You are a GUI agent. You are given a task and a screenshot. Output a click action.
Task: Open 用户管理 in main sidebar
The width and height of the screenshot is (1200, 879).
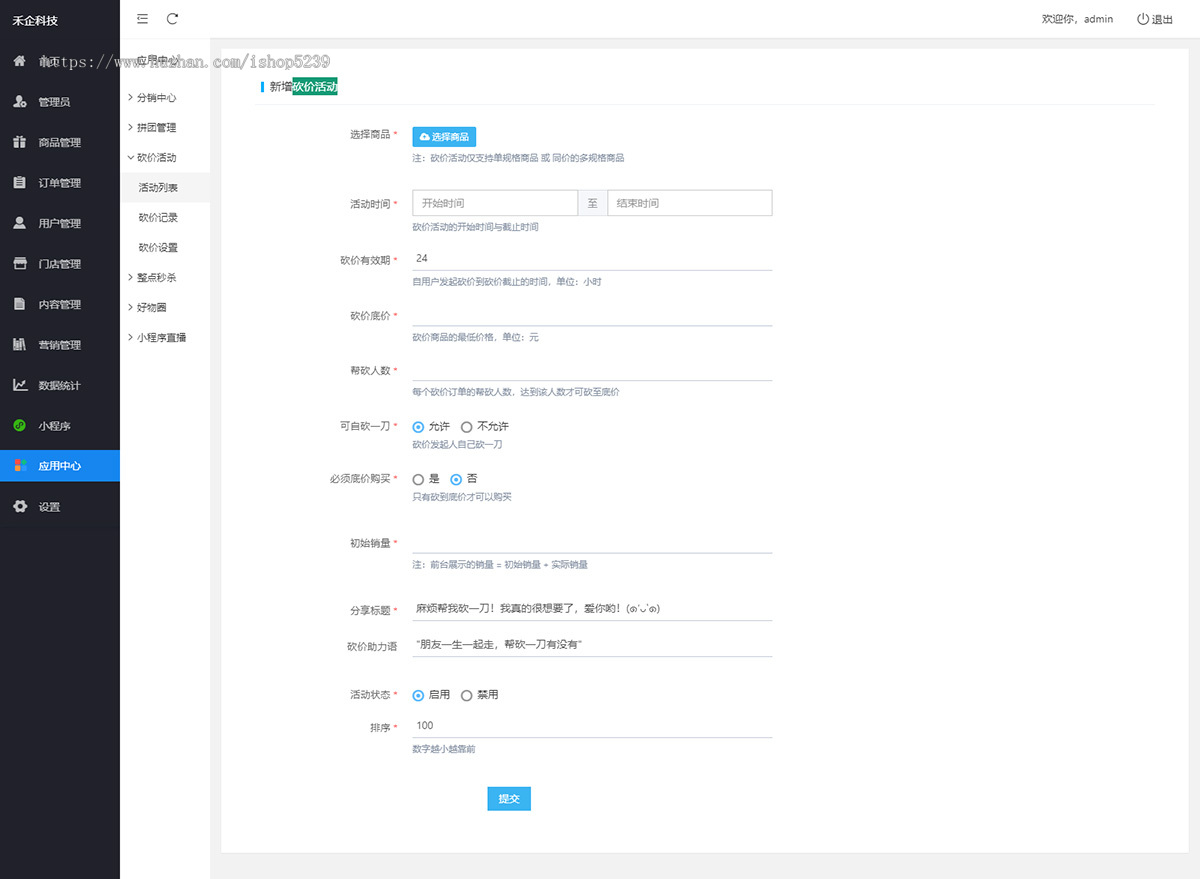(x=60, y=223)
